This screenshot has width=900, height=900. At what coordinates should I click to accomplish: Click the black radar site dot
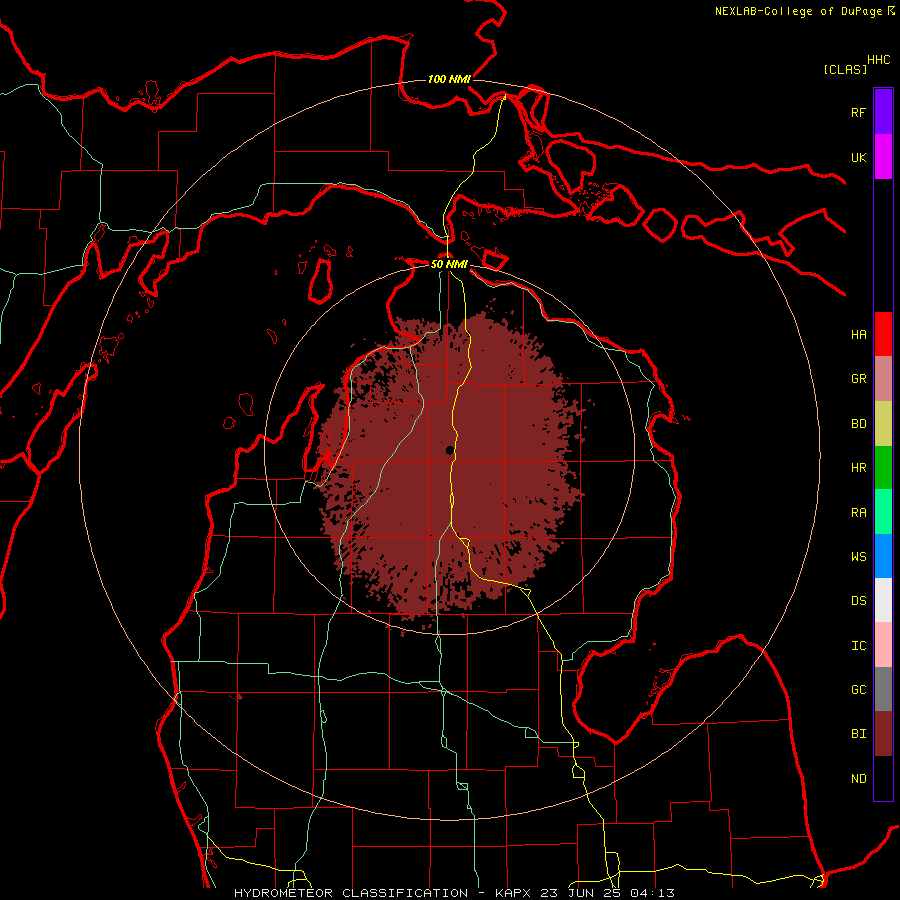pos(449,450)
